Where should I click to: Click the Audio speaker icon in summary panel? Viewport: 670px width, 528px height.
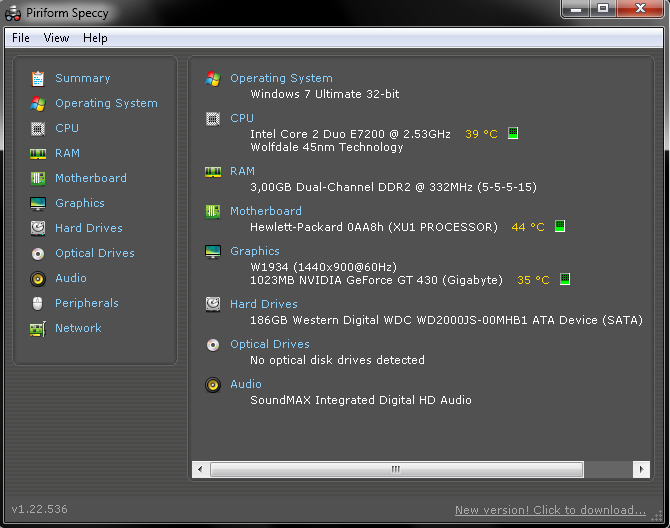213,385
